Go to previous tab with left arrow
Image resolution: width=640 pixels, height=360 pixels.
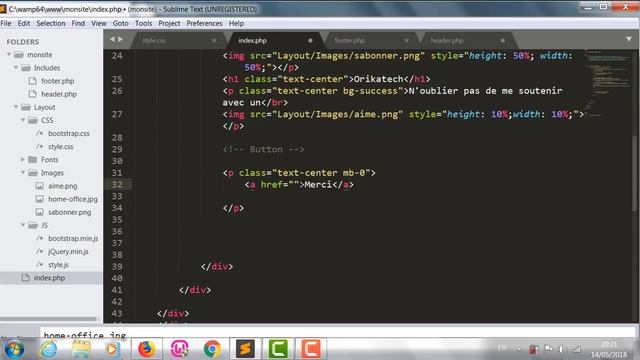[x=112, y=39]
